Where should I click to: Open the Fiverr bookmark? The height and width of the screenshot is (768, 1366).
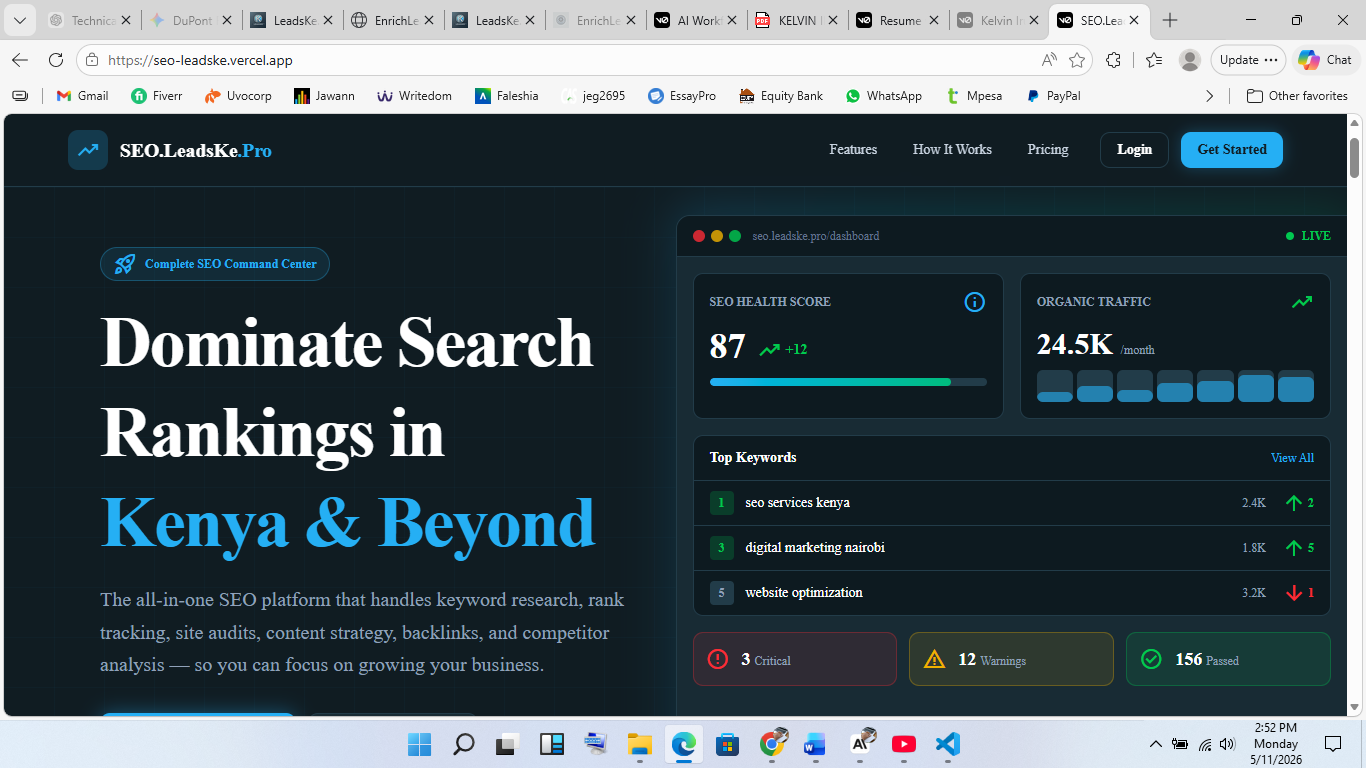click(157, 96)
